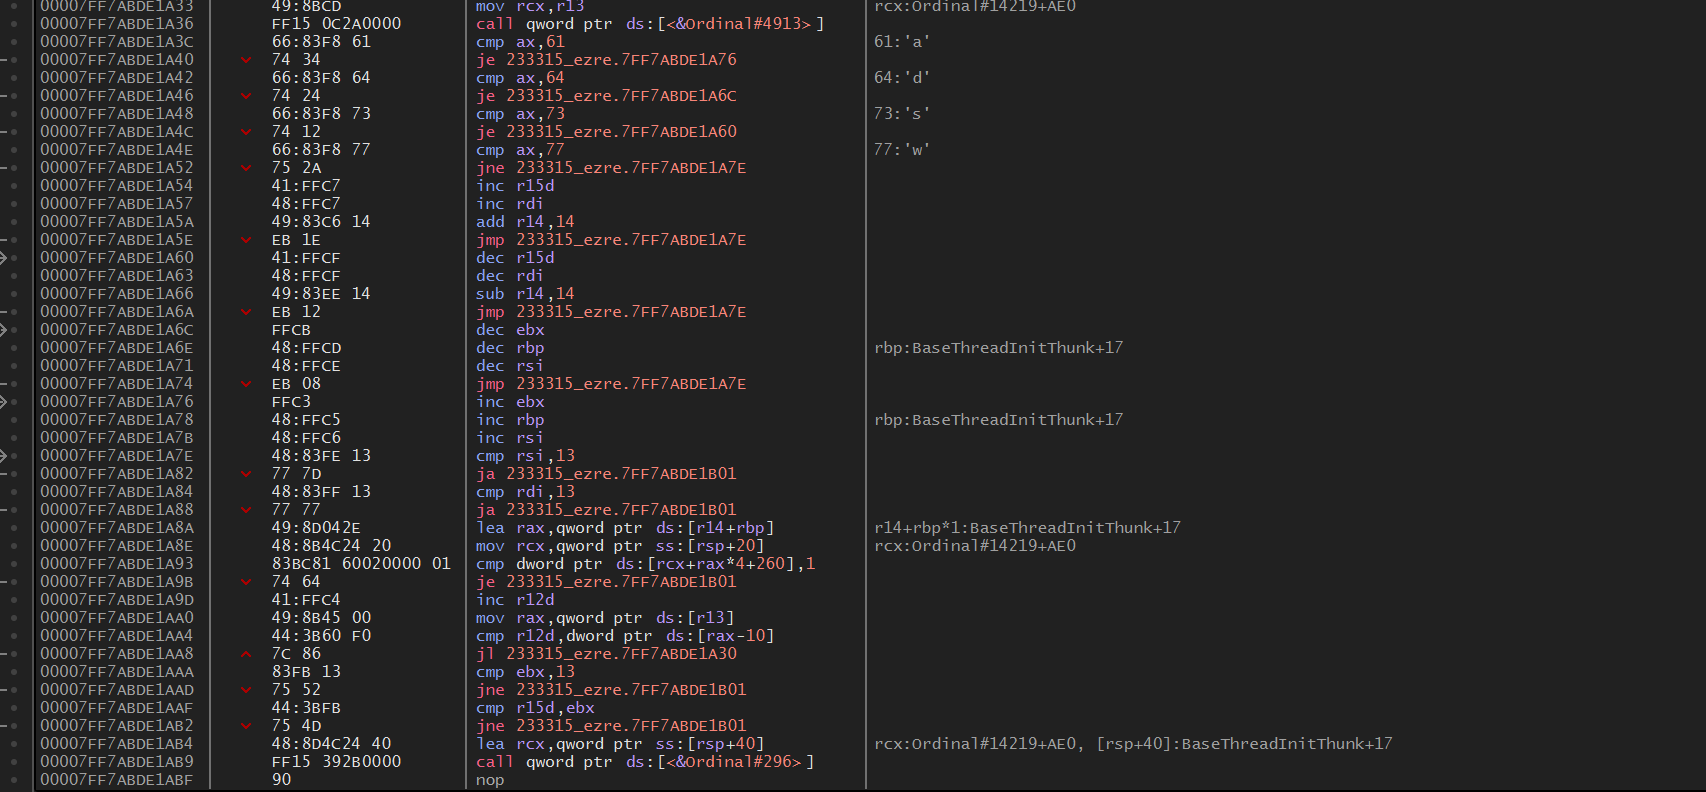Click the jump arrow beside bytes 74 64

(246, 582)
